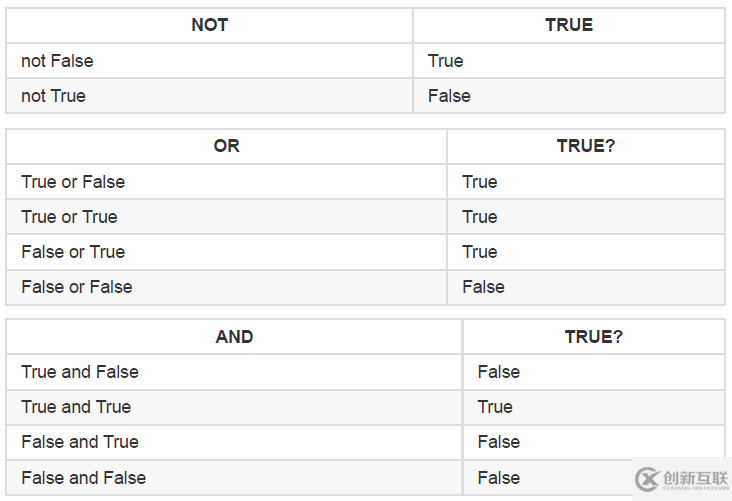Select the TRUE header in first table
This screenshot has width=732, height=501.
tap(569, 25)
